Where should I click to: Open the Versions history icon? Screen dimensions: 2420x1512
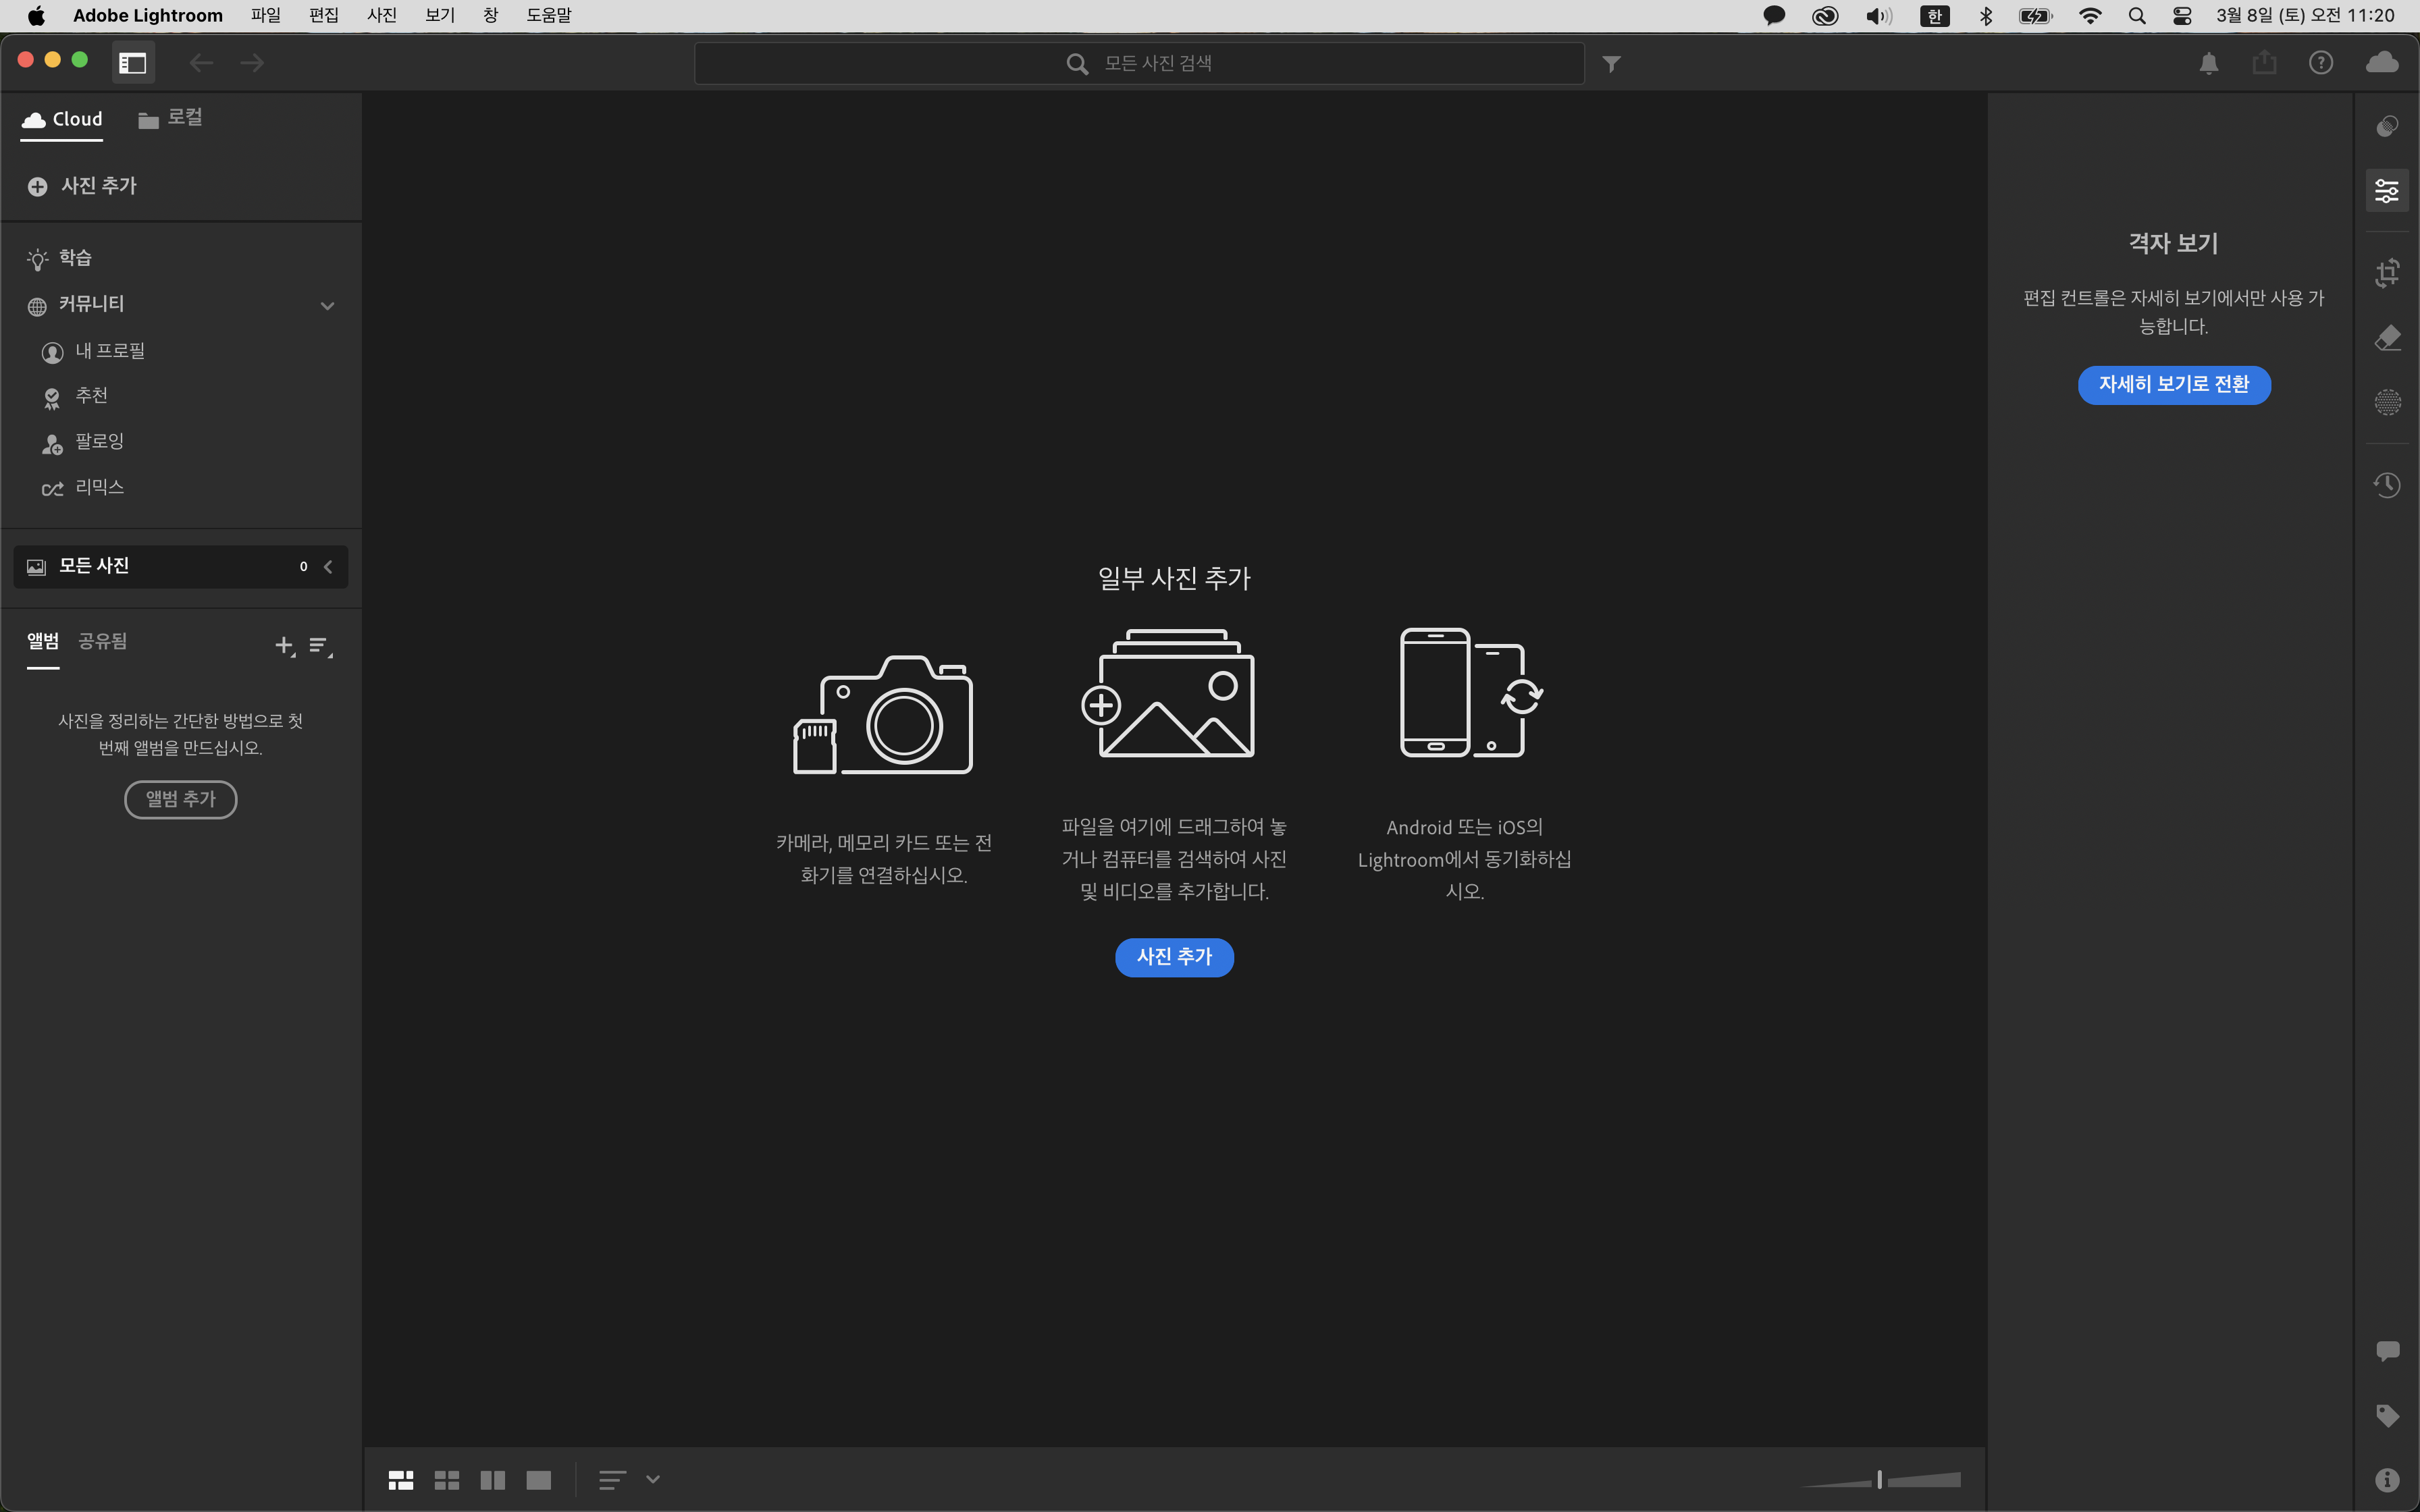click(x=2387, y=486)
